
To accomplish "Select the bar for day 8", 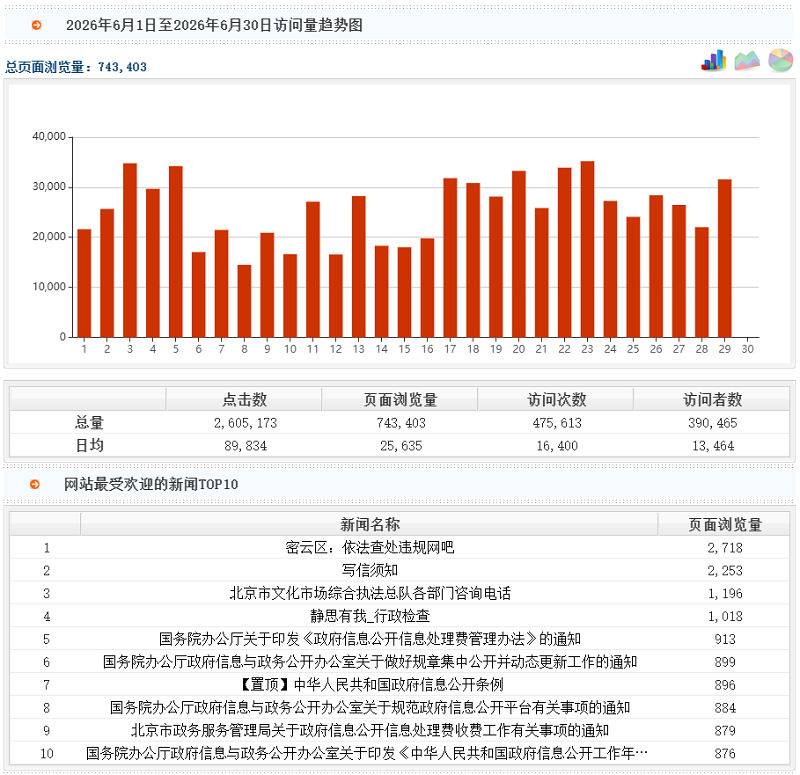I will pyautogui.click(x=244, y=301).
